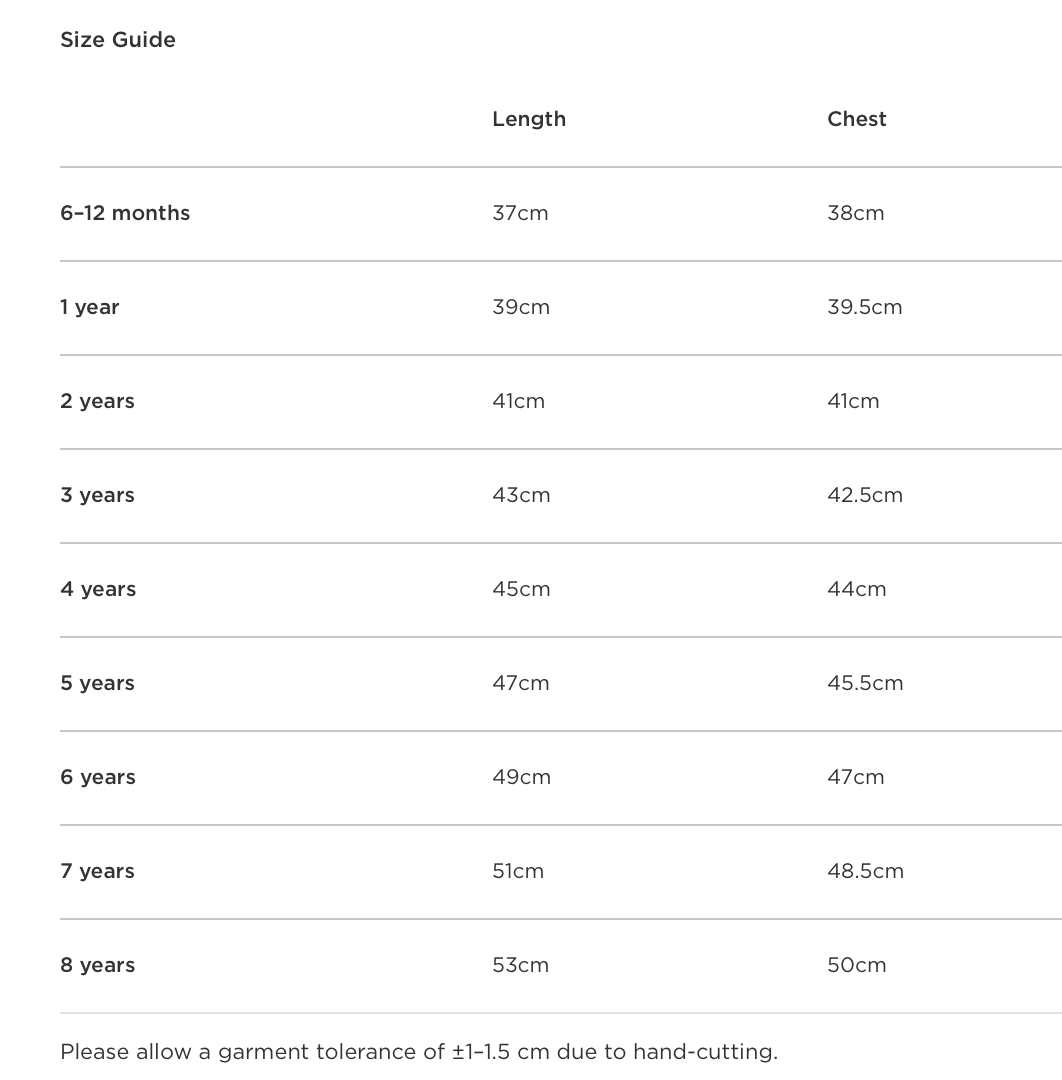Click the Chest column header
The height and width of the screenshot is (1080, 1062).
857,119
